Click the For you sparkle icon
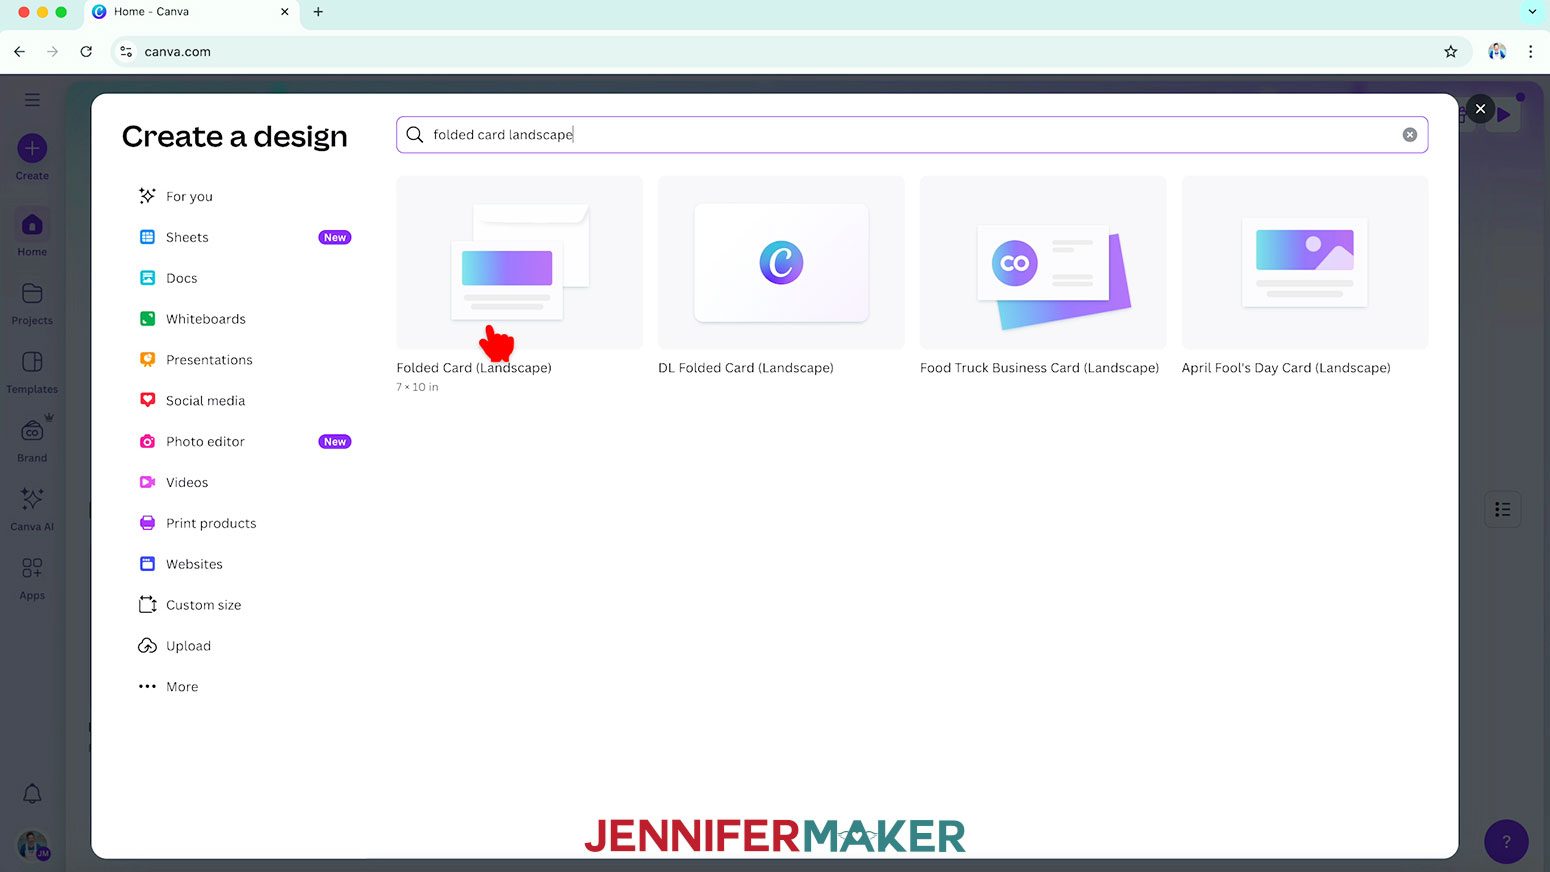The height and width of the screenshot is (872, 1550). 147,196
